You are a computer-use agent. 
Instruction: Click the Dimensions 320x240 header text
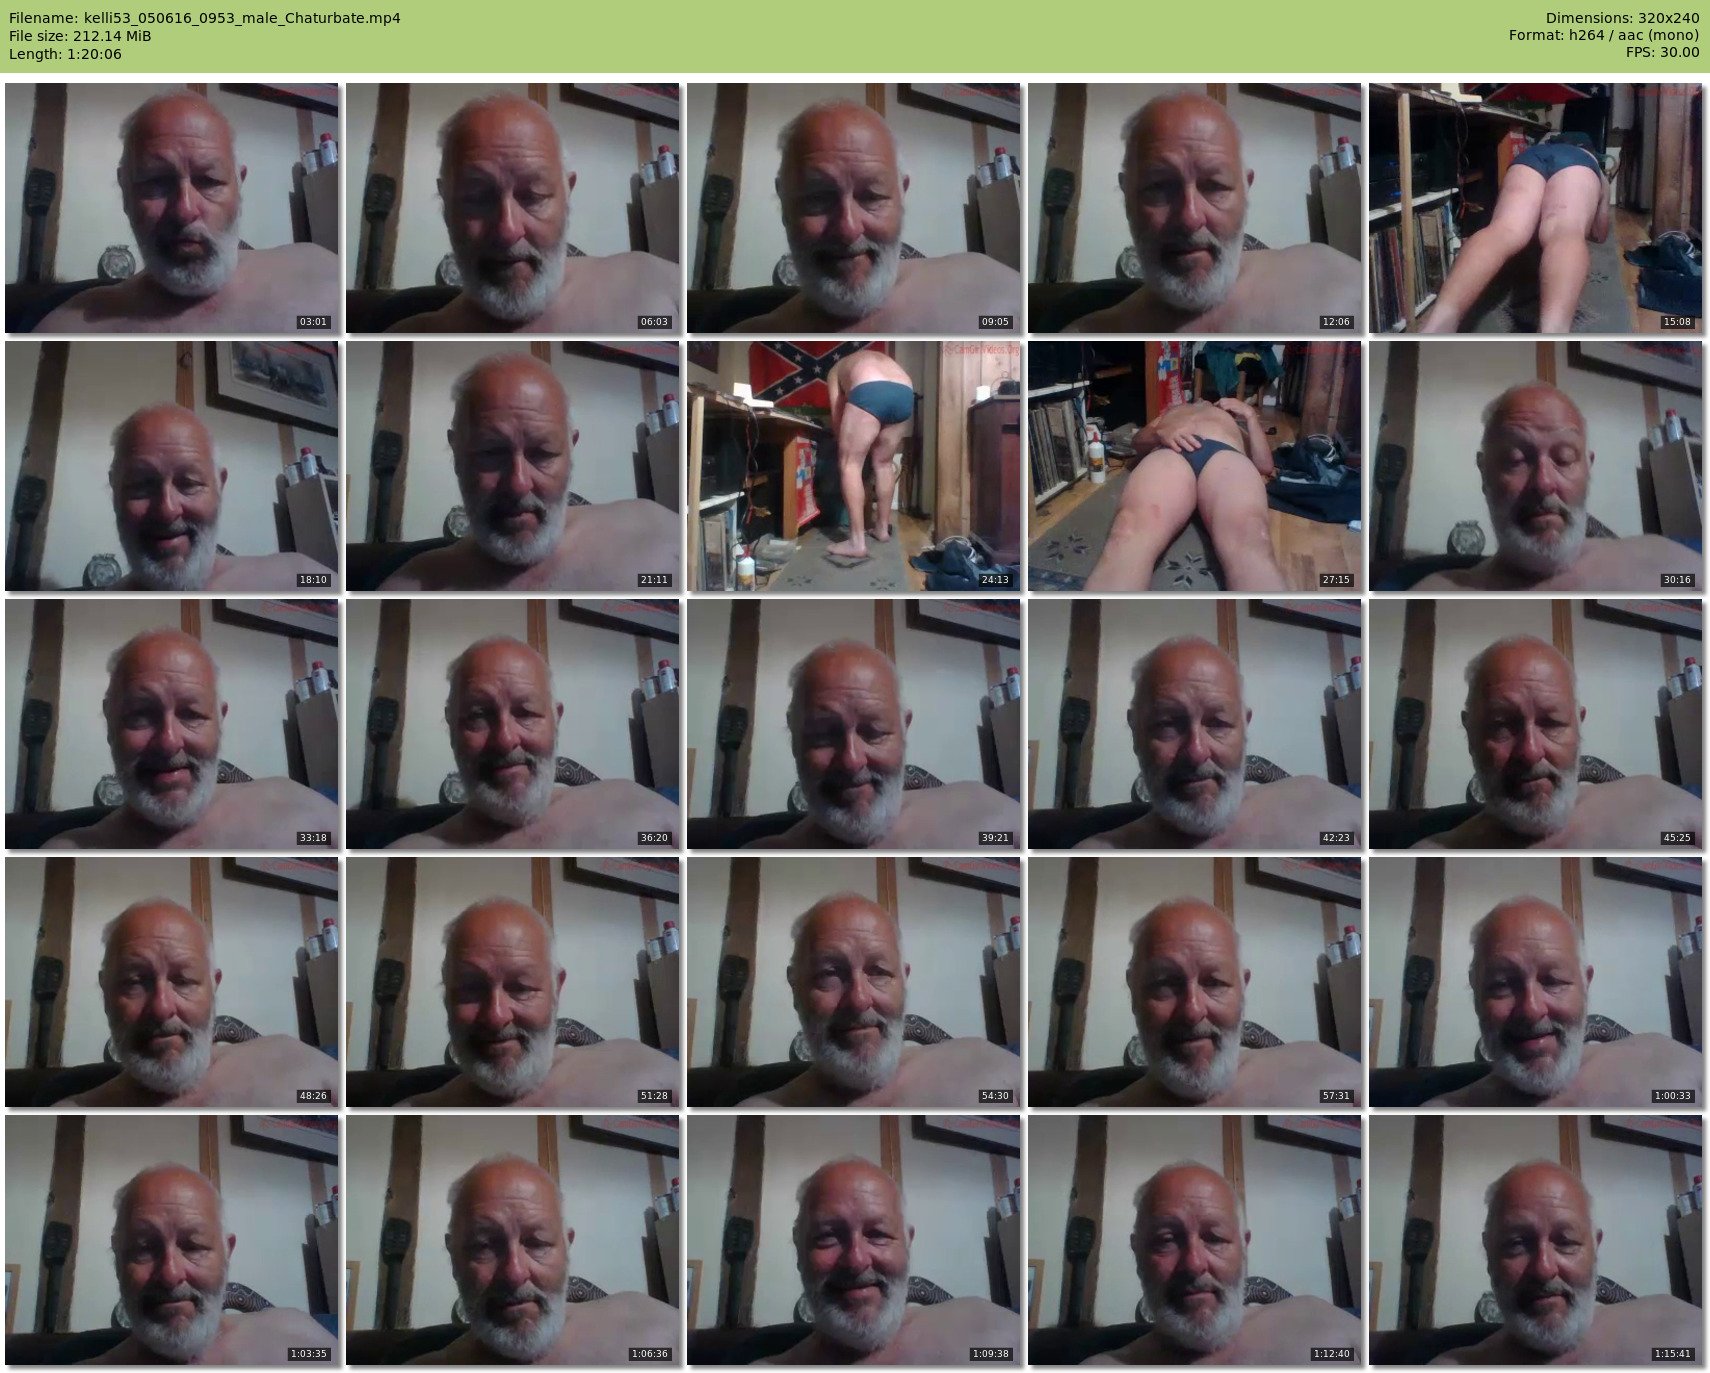1622,18
